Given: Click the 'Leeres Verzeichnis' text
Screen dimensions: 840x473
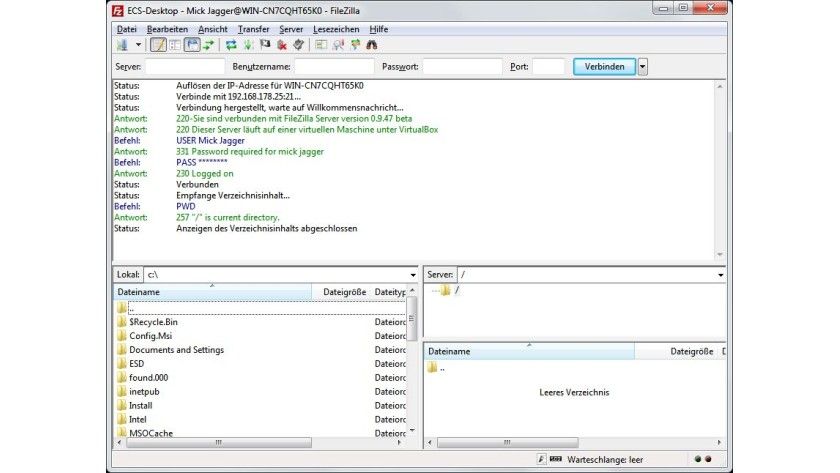Looking at the screenshot, I should pyautogui.click(x=574, y=393).
